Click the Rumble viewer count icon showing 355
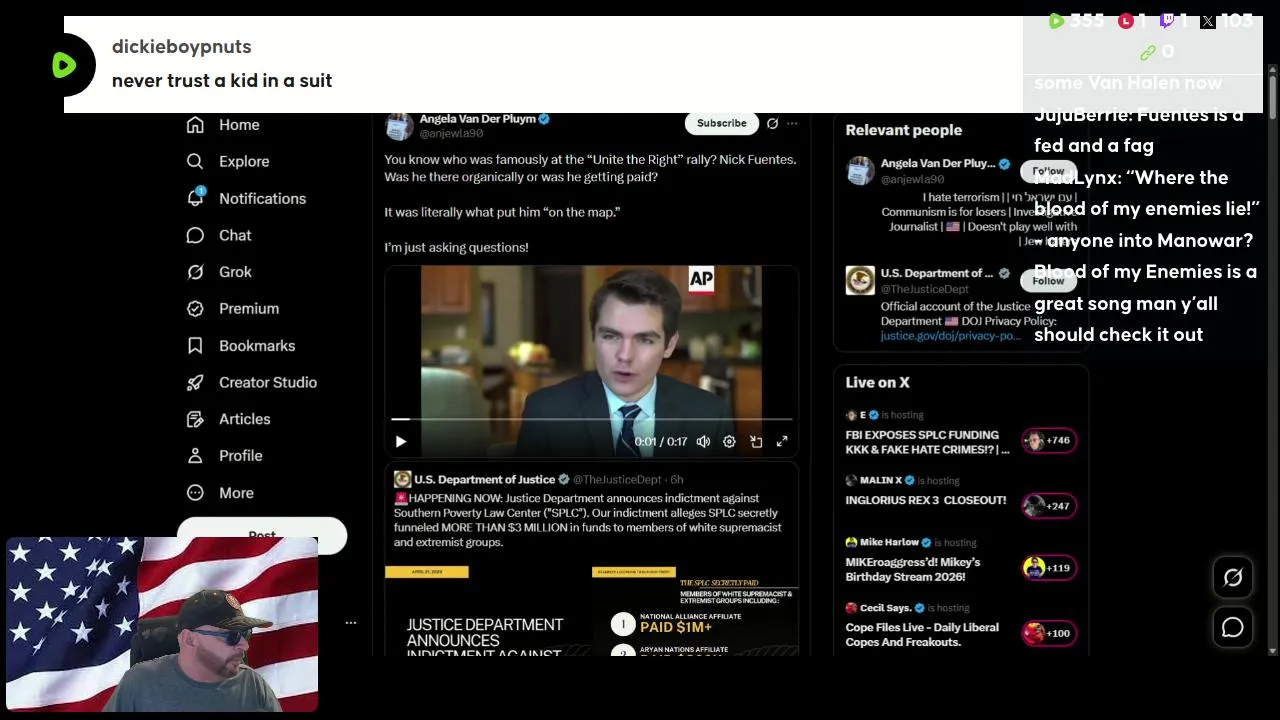This screenshot has height=720, width=1280. click(x=1056, y=21)
